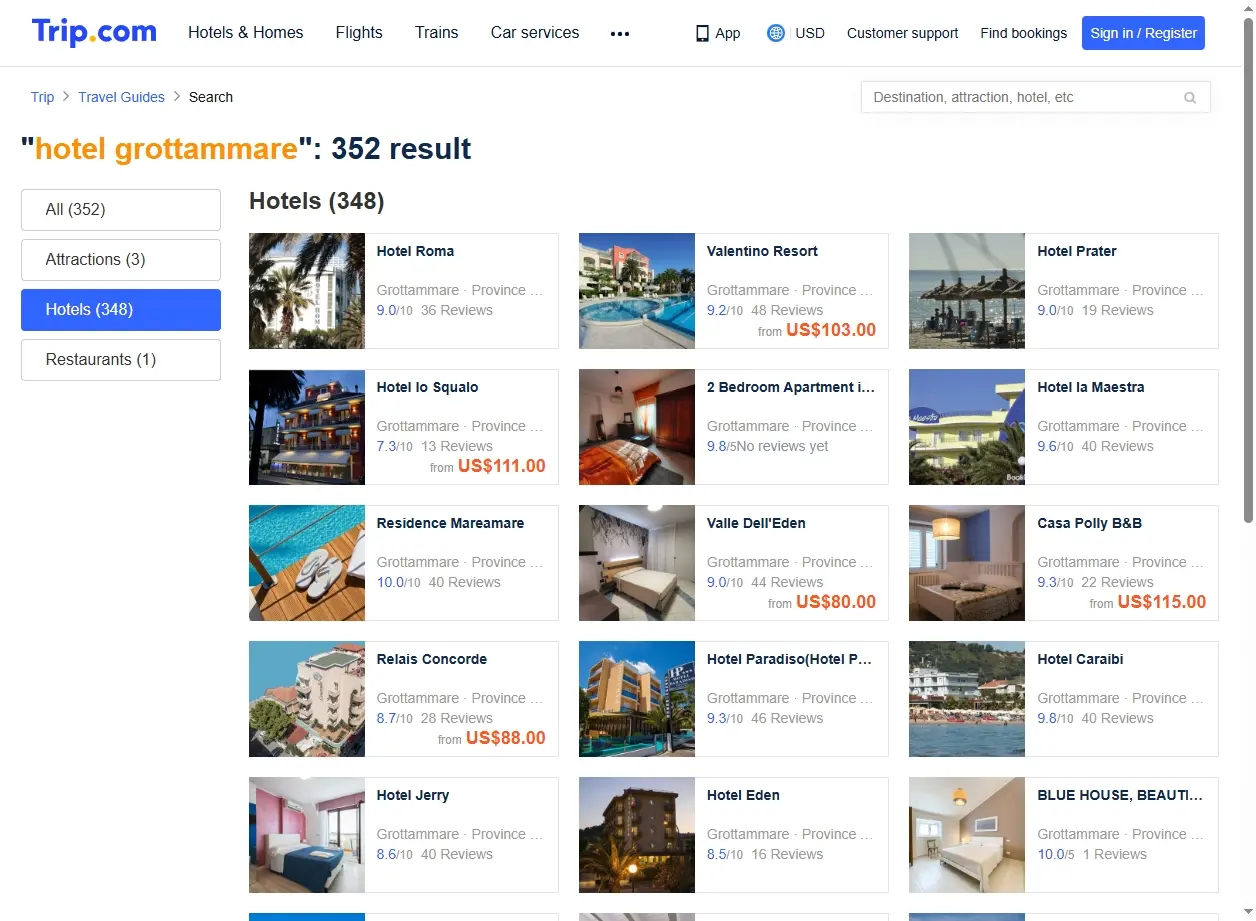The image size is (1256, 921).
Task: Click the Residence Mareamare title
Action: click(450, 523)
